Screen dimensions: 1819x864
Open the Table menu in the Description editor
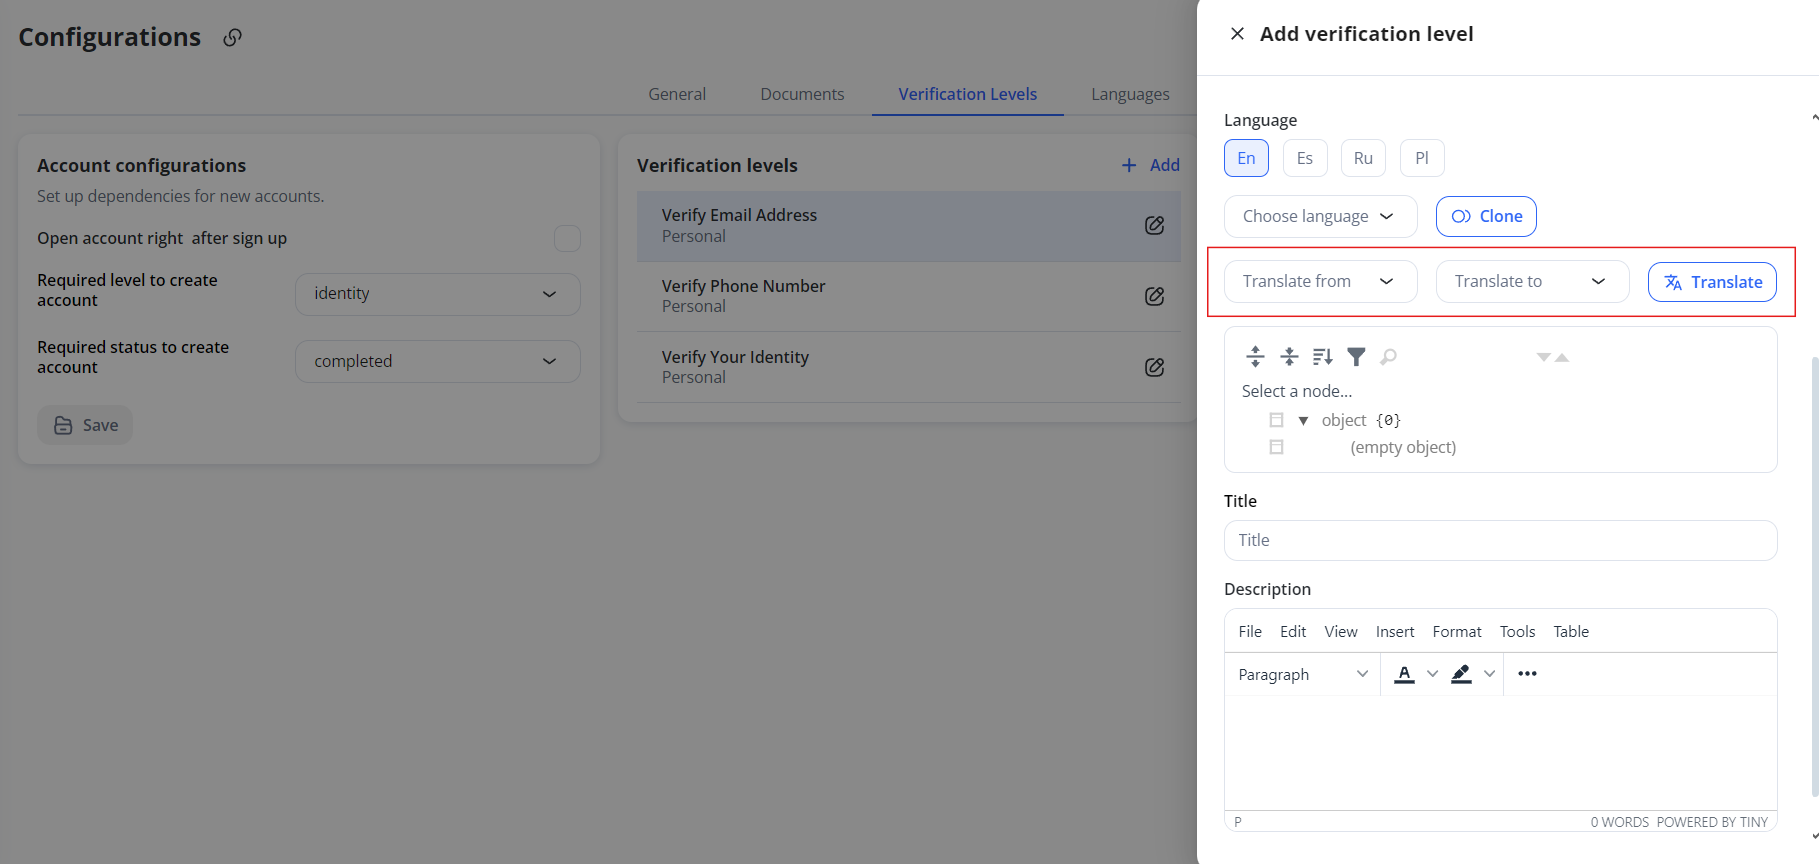pos(1571,631)
